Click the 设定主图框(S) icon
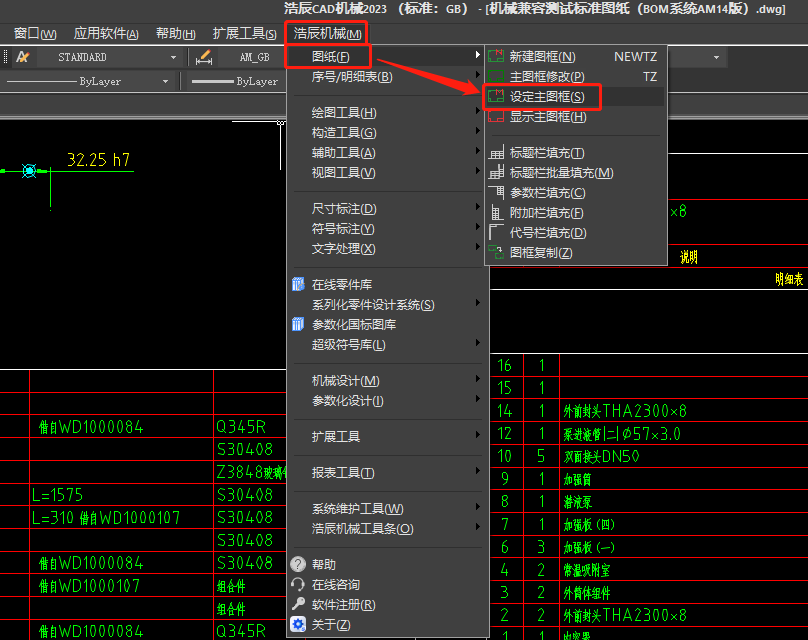 [496, 96]
